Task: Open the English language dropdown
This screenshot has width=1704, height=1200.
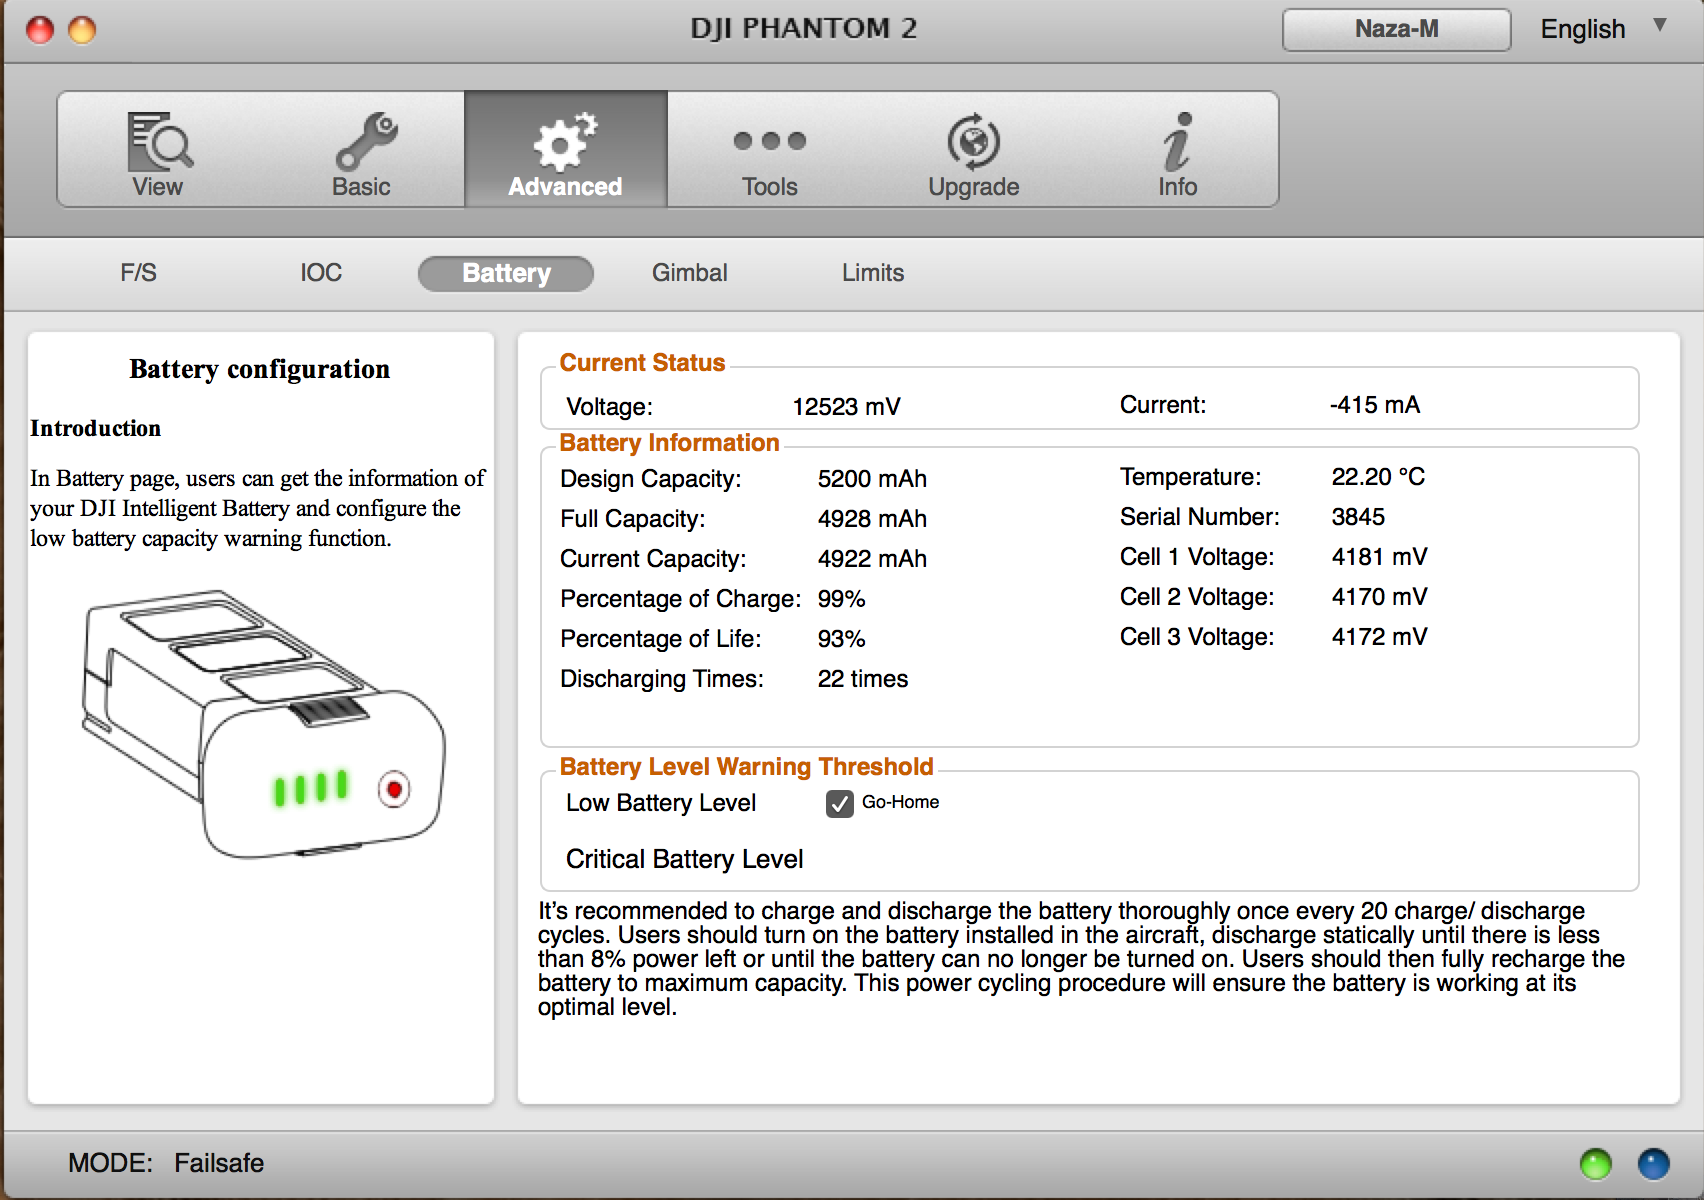Action: [x=1603, y=29]
